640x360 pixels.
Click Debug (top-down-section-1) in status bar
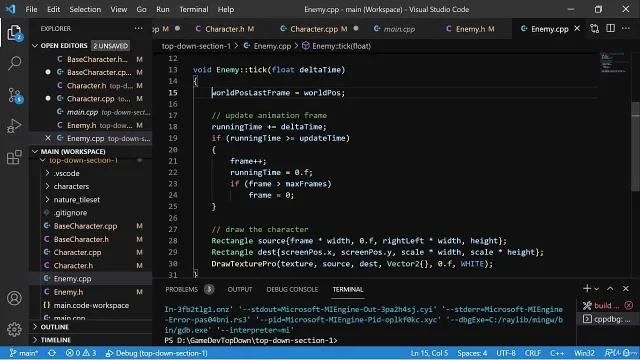click(157, 353)
